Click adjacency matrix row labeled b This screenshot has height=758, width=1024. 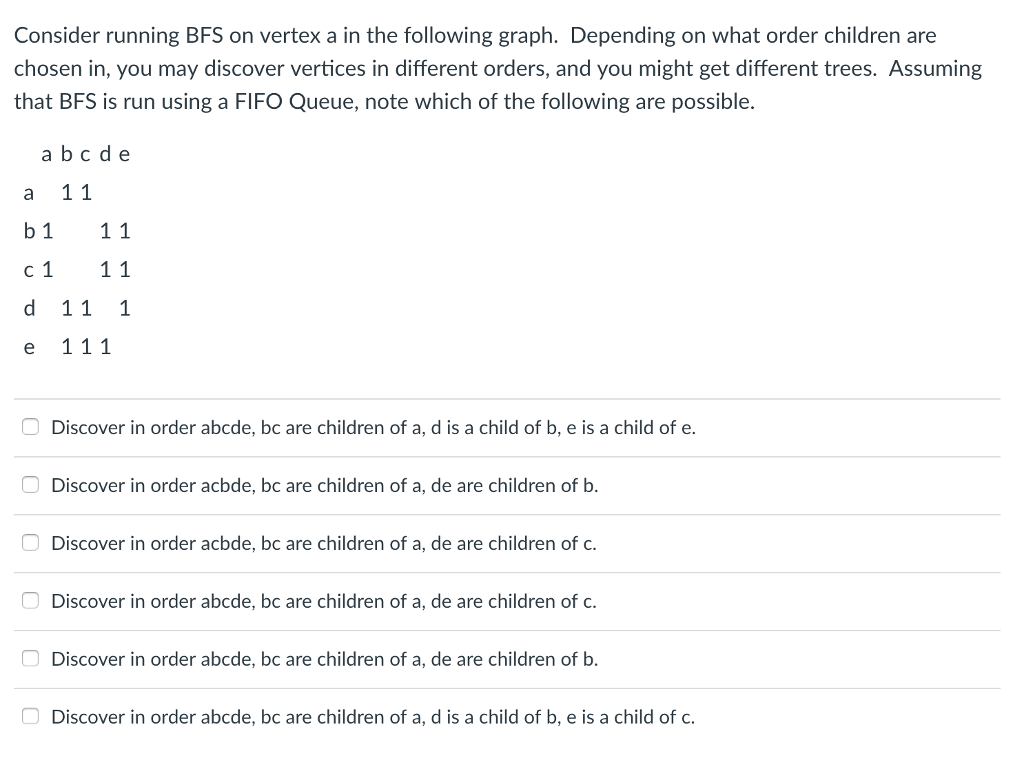[77, 231]
